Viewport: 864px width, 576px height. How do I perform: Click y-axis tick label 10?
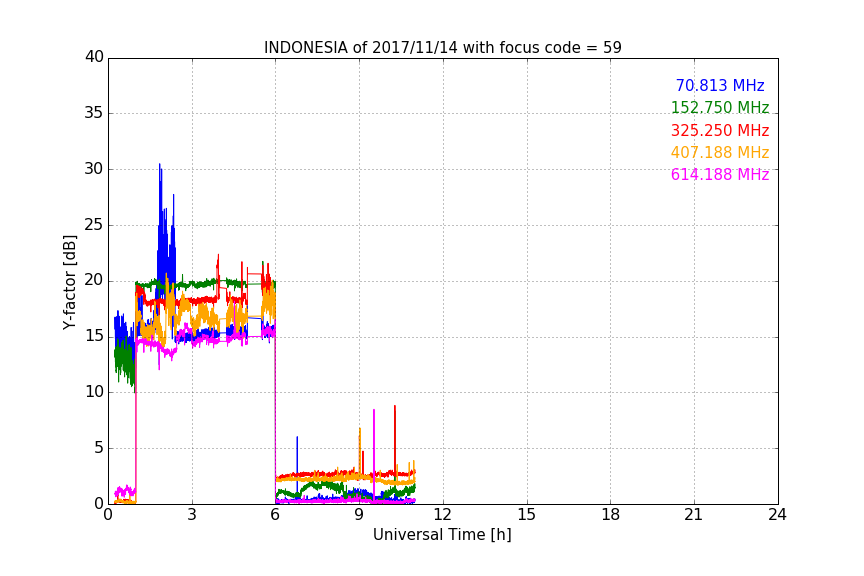[x=94, y=392]
